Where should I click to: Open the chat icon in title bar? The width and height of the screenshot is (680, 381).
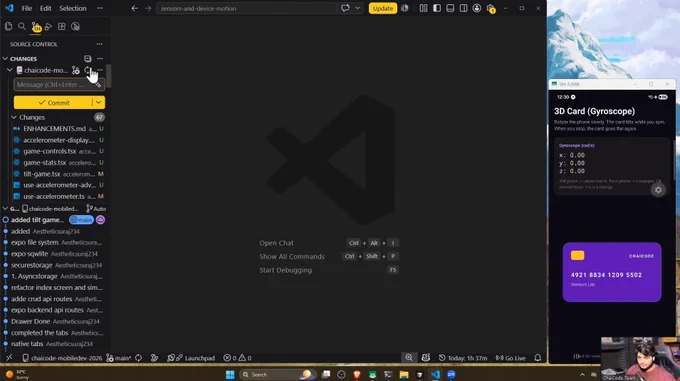coord(345,8)
